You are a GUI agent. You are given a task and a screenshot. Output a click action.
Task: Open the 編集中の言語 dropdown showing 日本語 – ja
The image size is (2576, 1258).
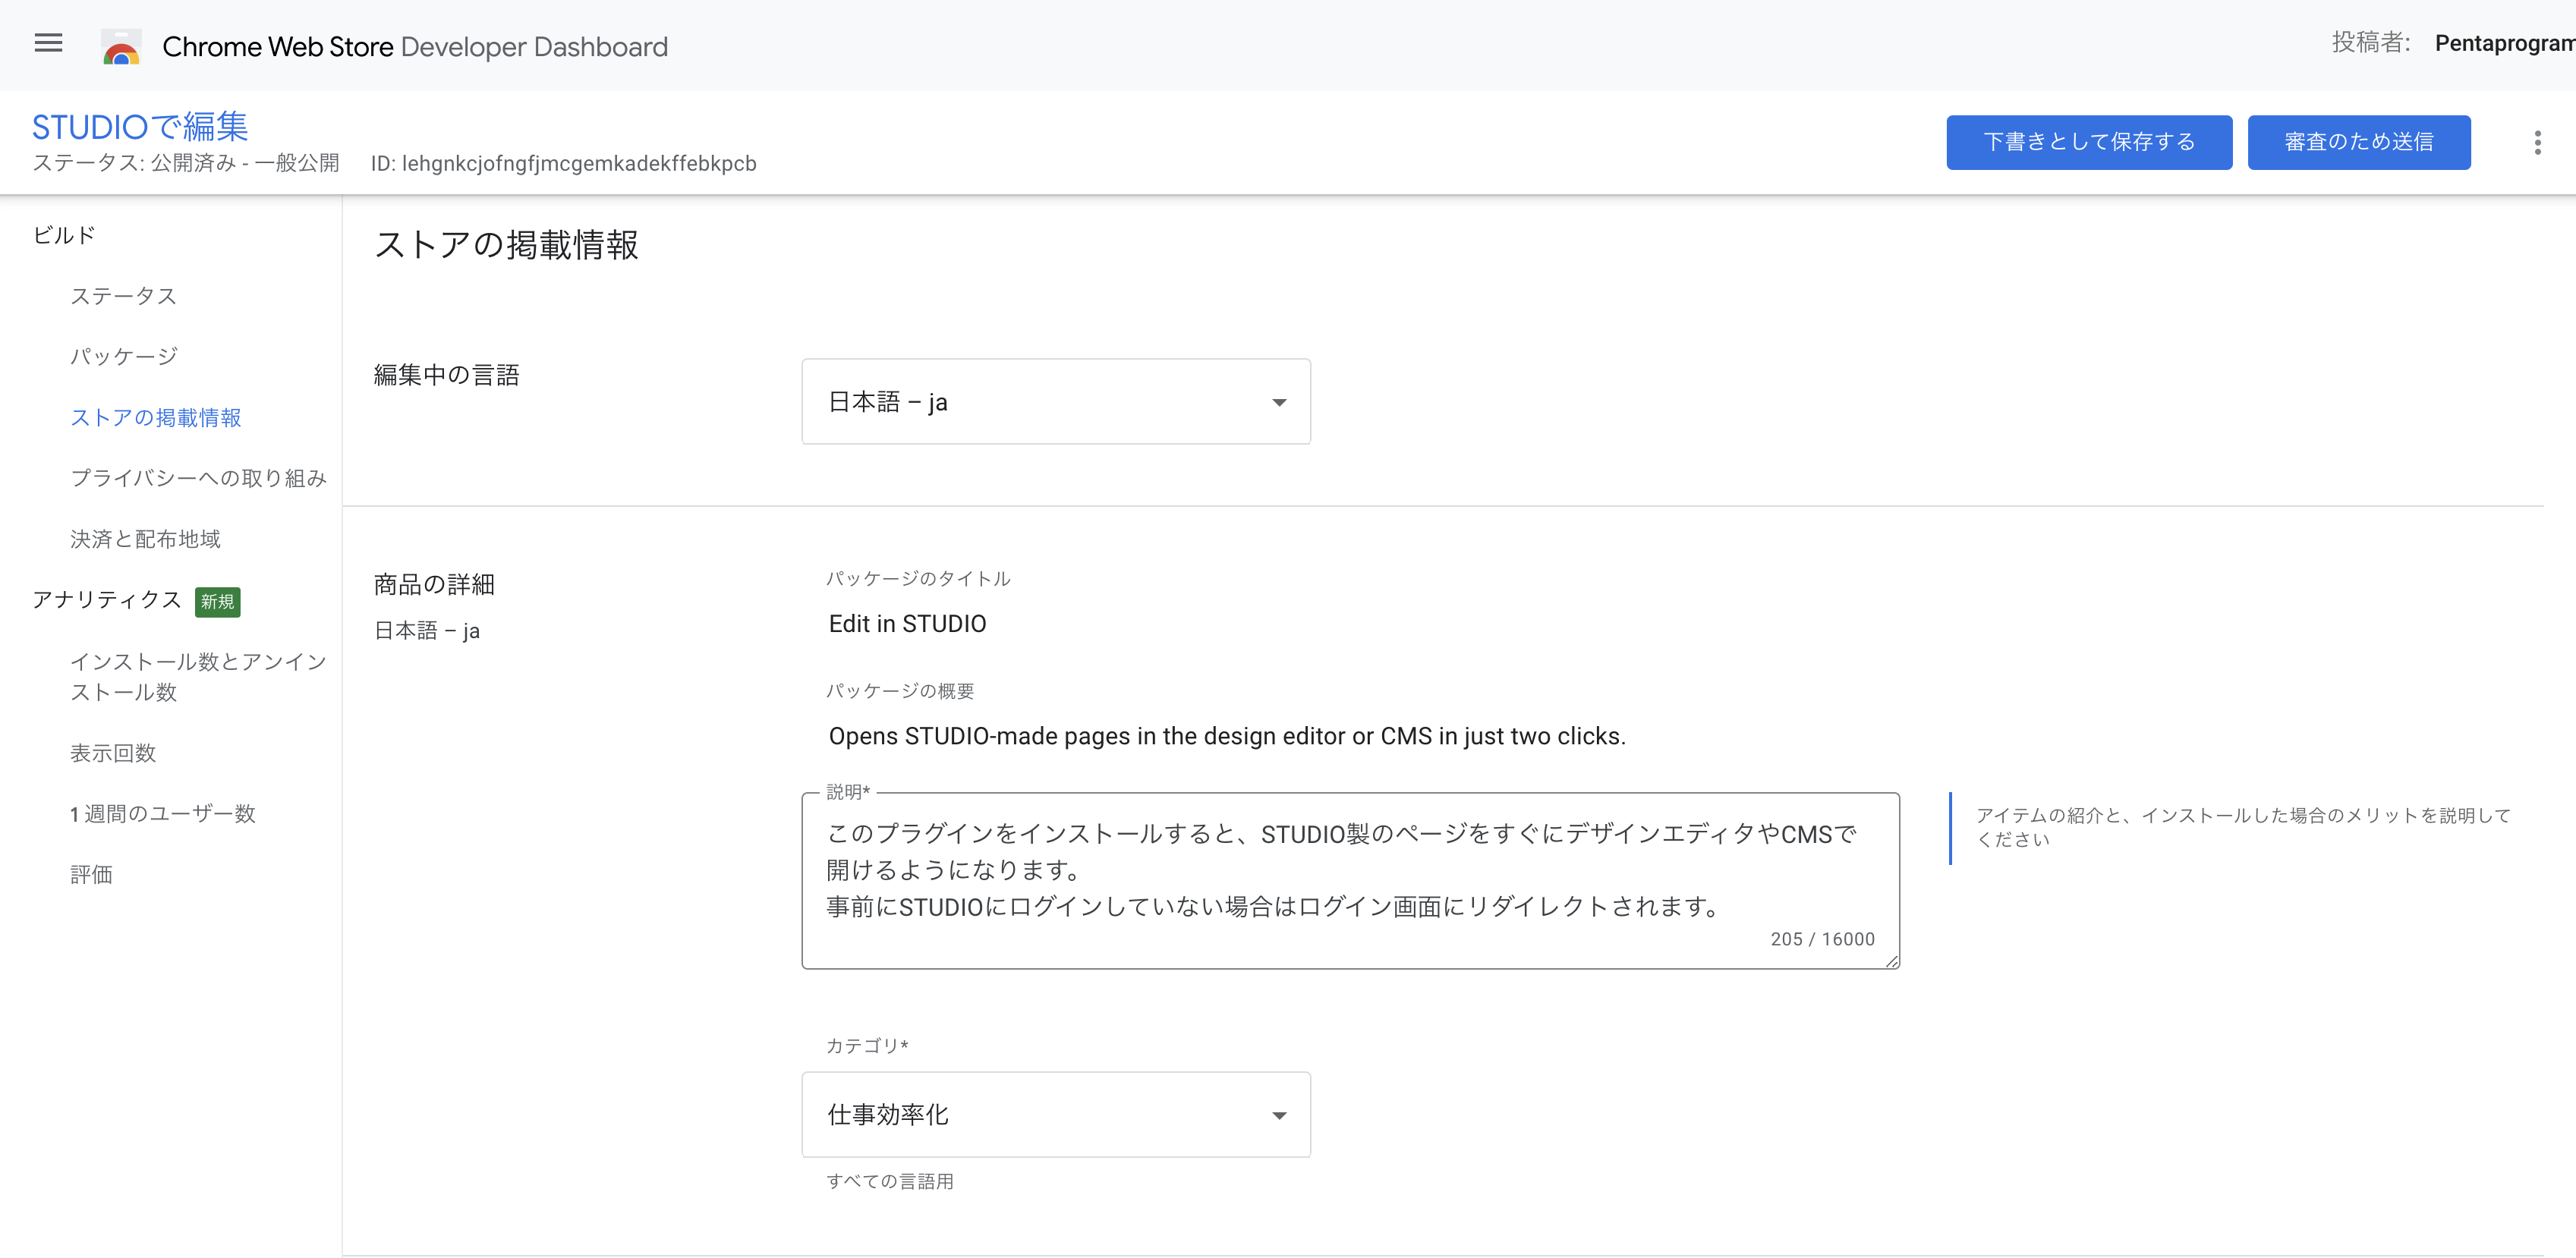(x=1055, y=401)
